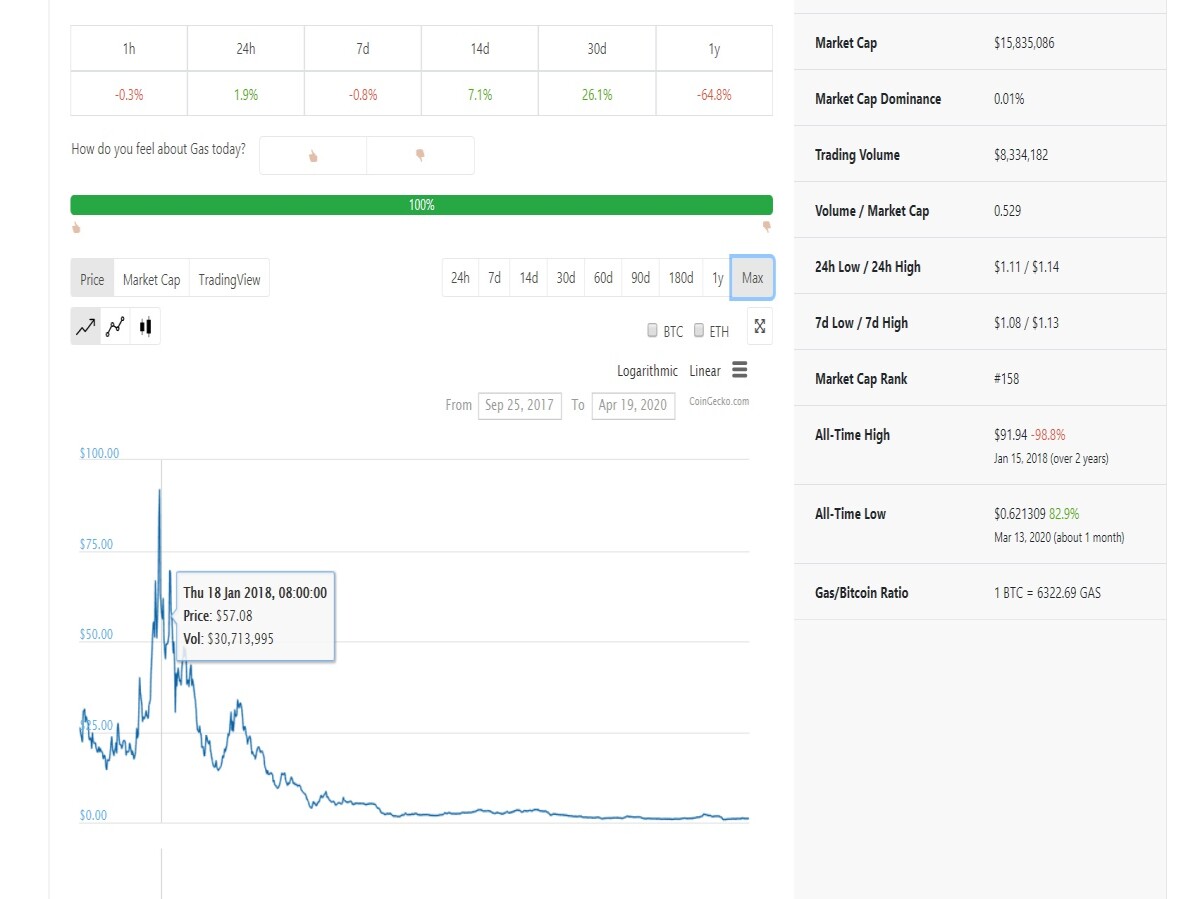Select the 180d chart range
The image size is (1200, 899).
[x=681, y=278]
